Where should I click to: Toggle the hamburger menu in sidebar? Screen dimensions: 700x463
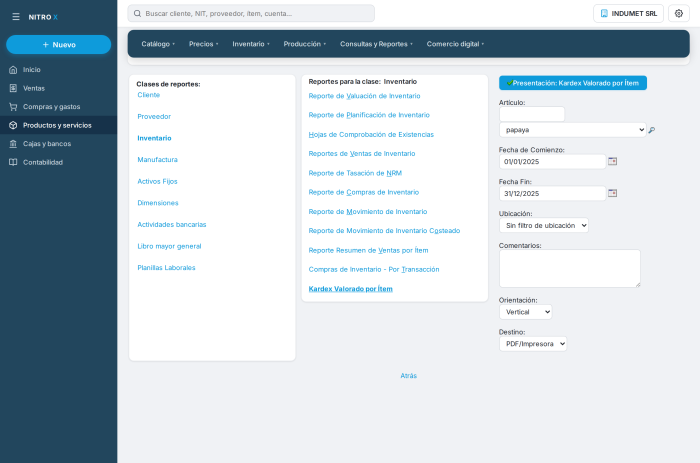coord(16,17)
